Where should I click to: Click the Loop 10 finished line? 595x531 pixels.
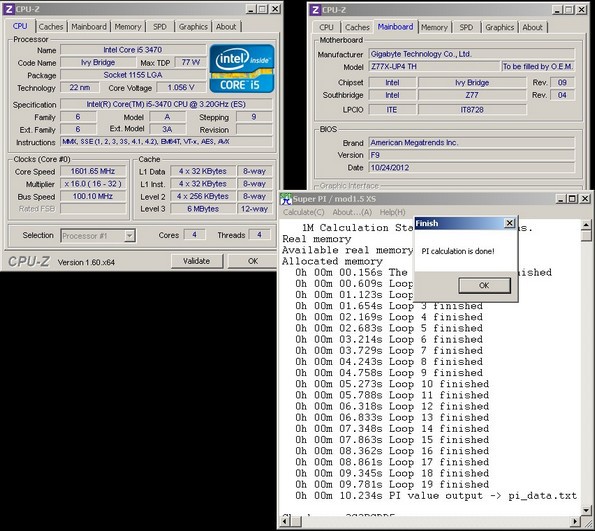(x=392, y=384)
